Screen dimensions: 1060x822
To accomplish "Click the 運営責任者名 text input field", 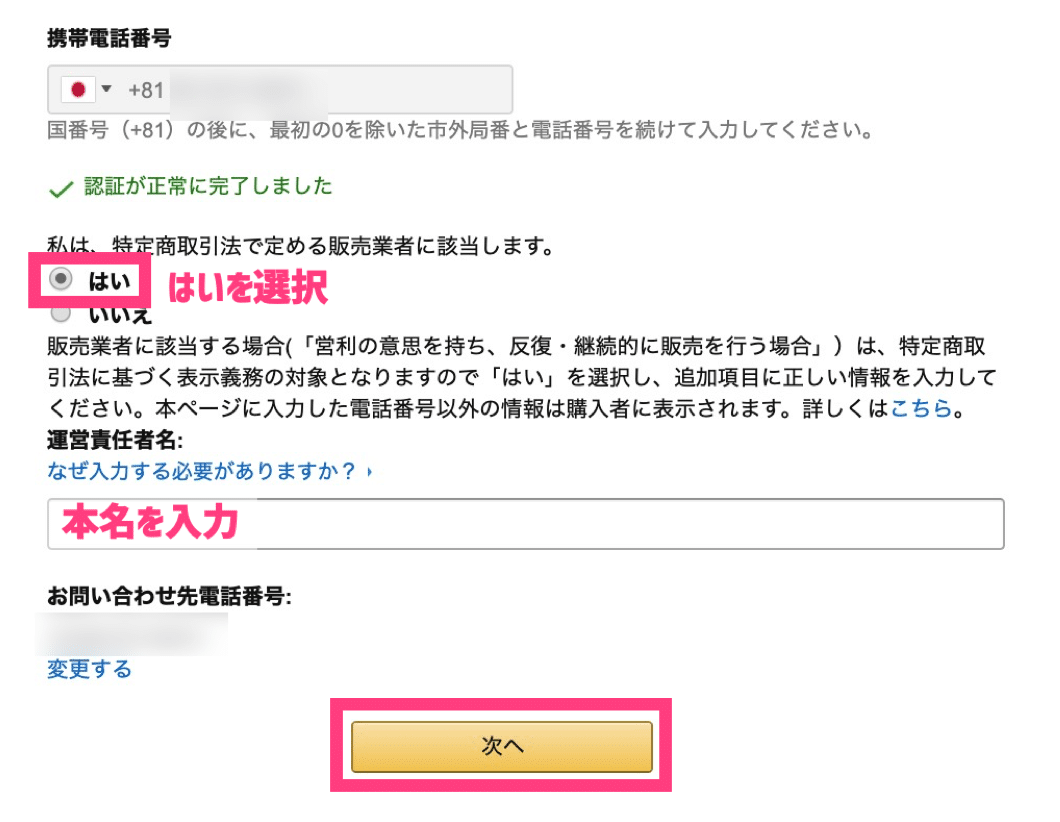I will 525,524.
